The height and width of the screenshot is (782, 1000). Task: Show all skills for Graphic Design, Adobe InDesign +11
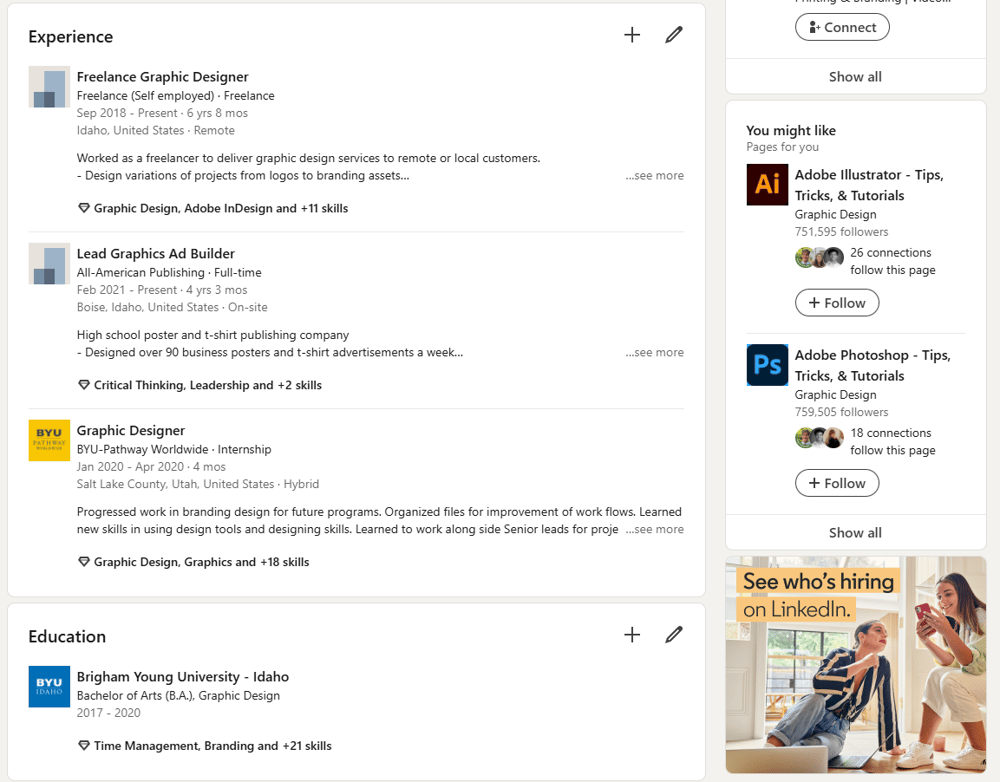(x=221, y=209)
